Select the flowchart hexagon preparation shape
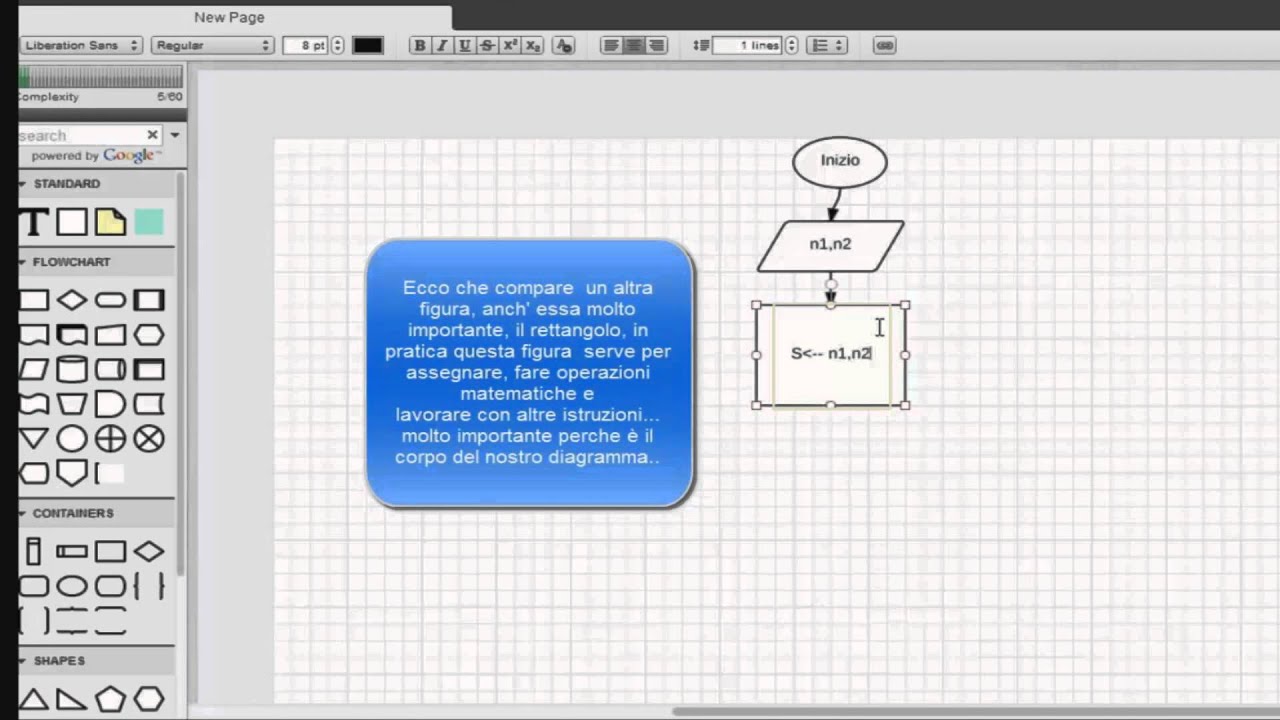Screen dimensions: 1280x720 click(x=149, y=335)
